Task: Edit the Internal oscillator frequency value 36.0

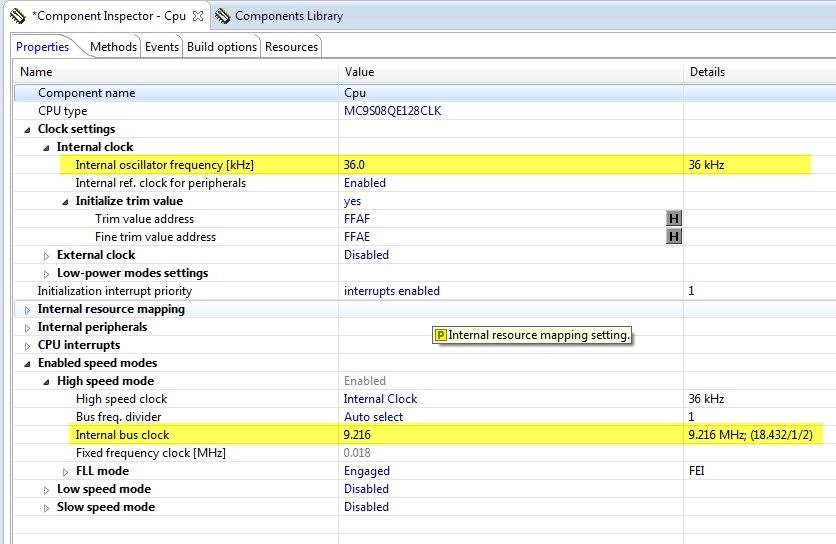Action: [355, 165]
